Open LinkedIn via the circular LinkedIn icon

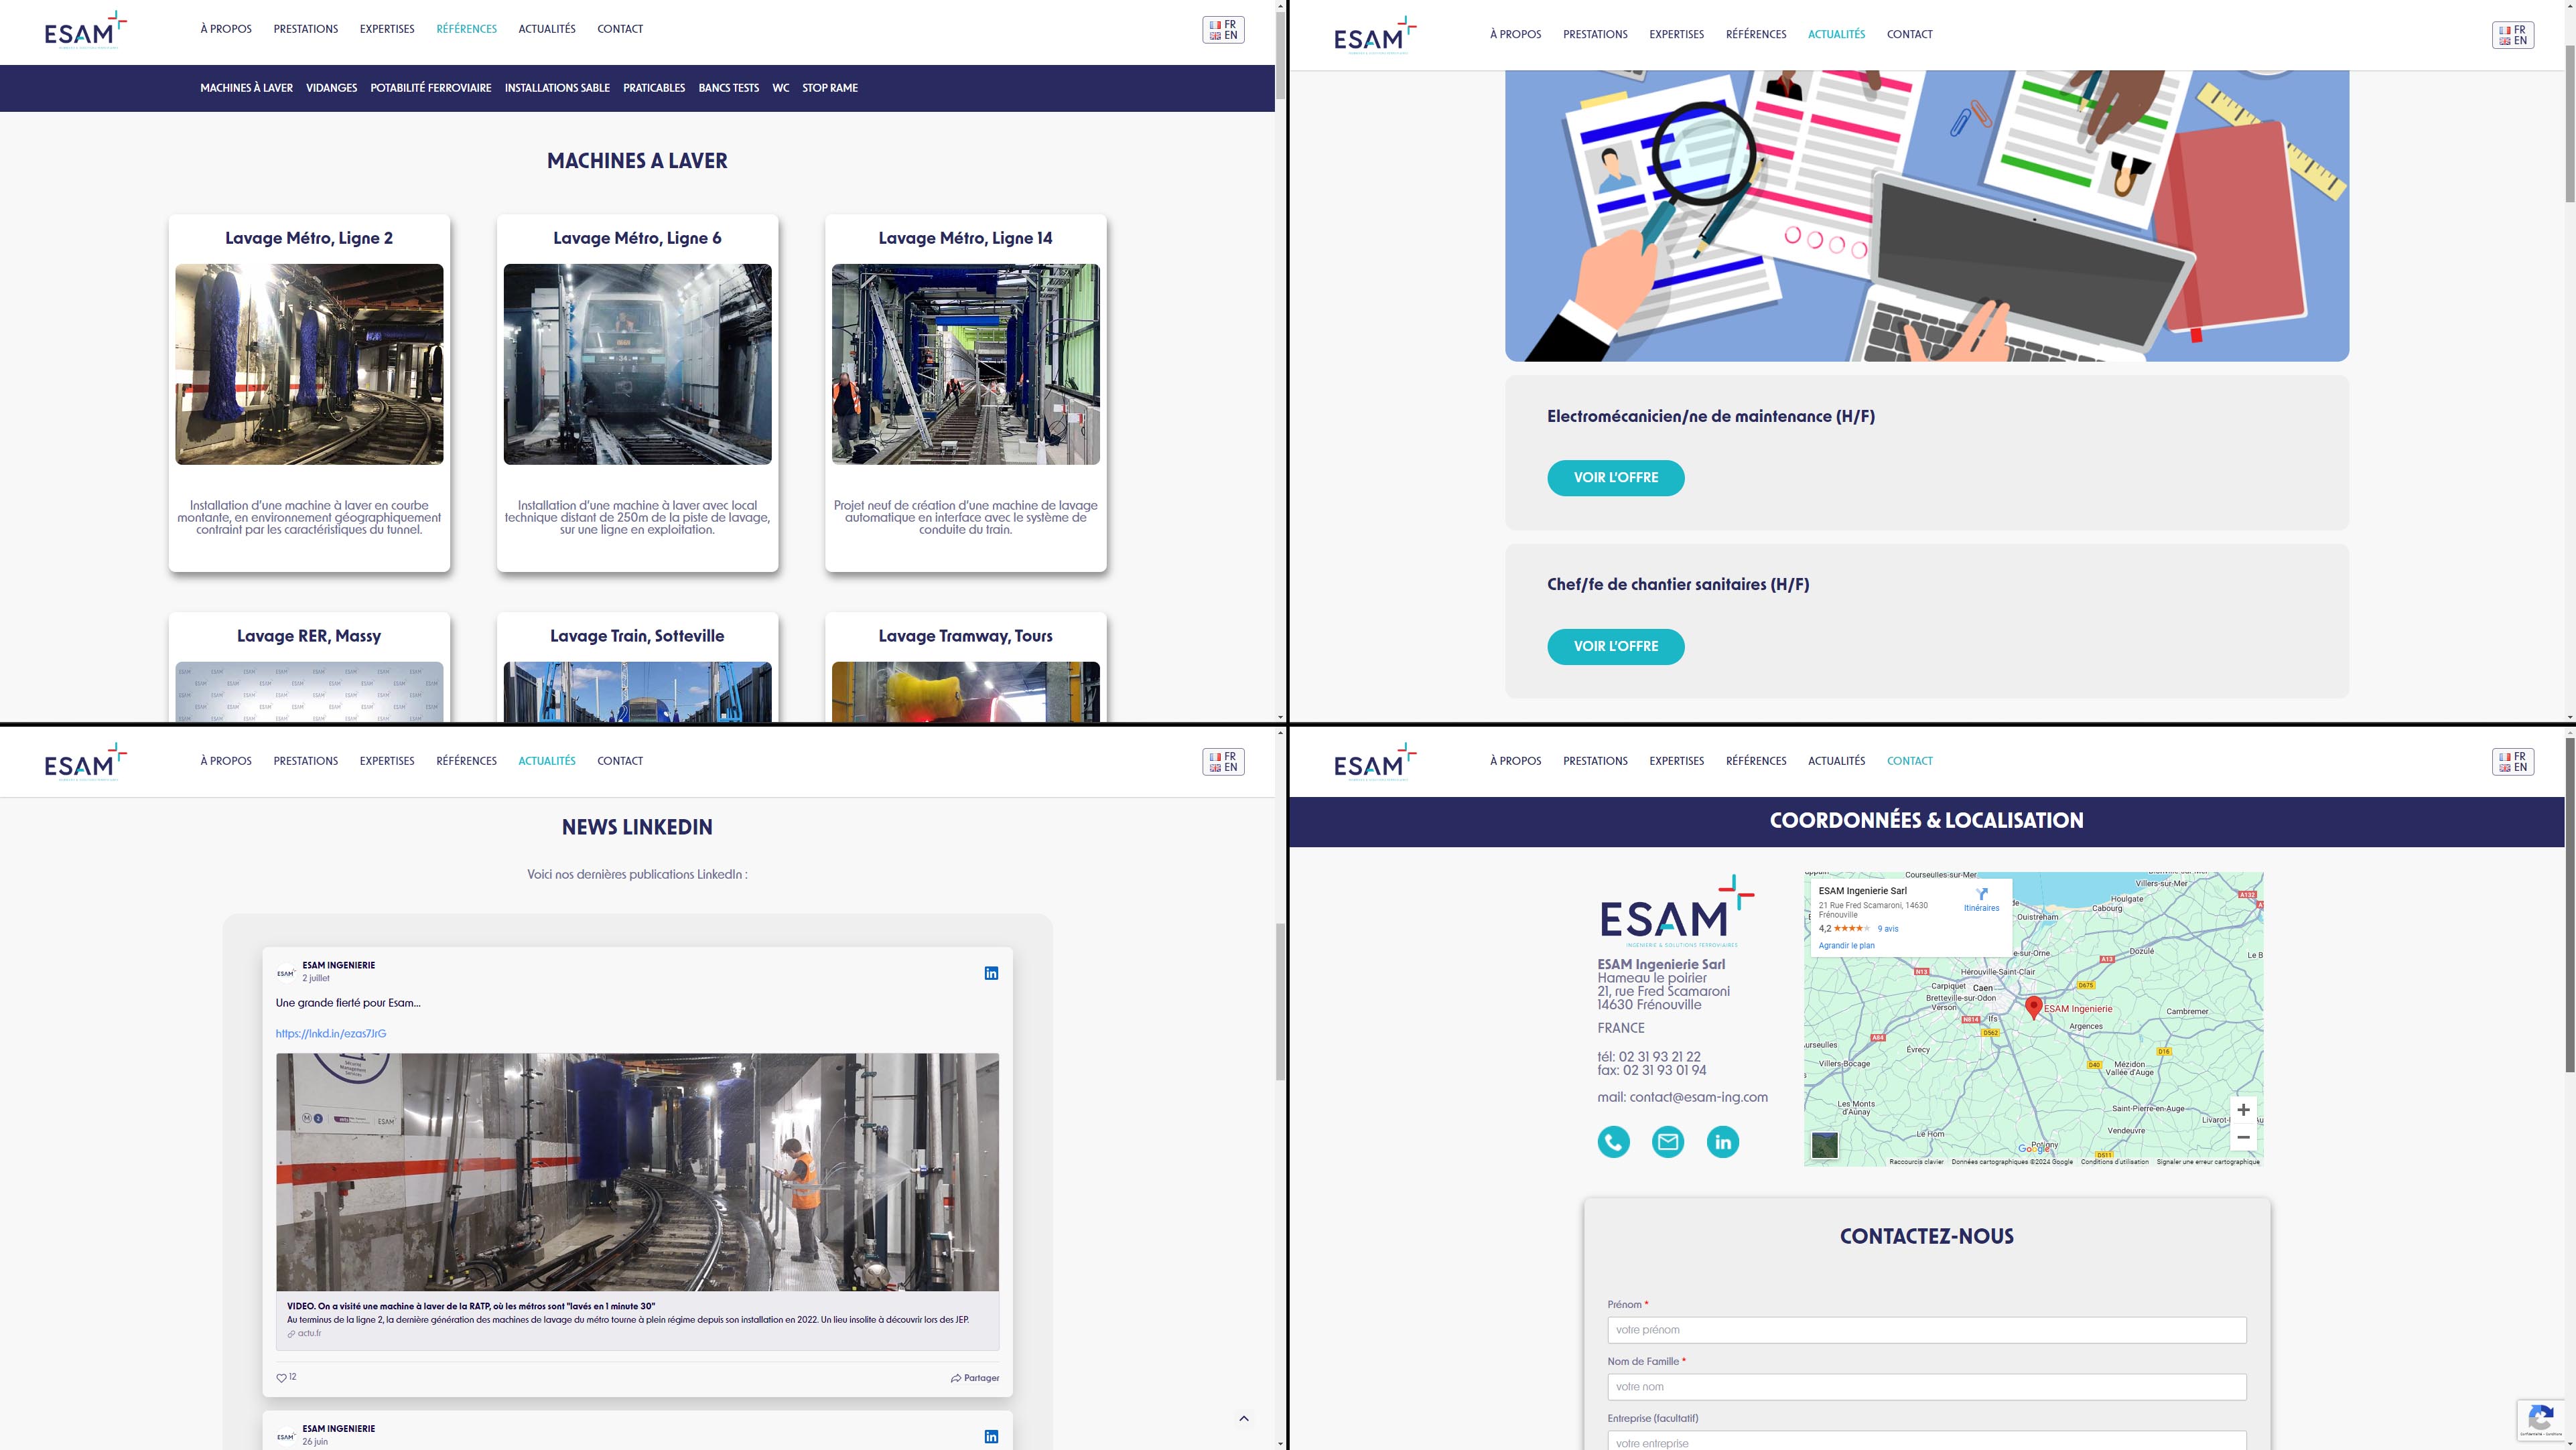coord(1722,1141)
